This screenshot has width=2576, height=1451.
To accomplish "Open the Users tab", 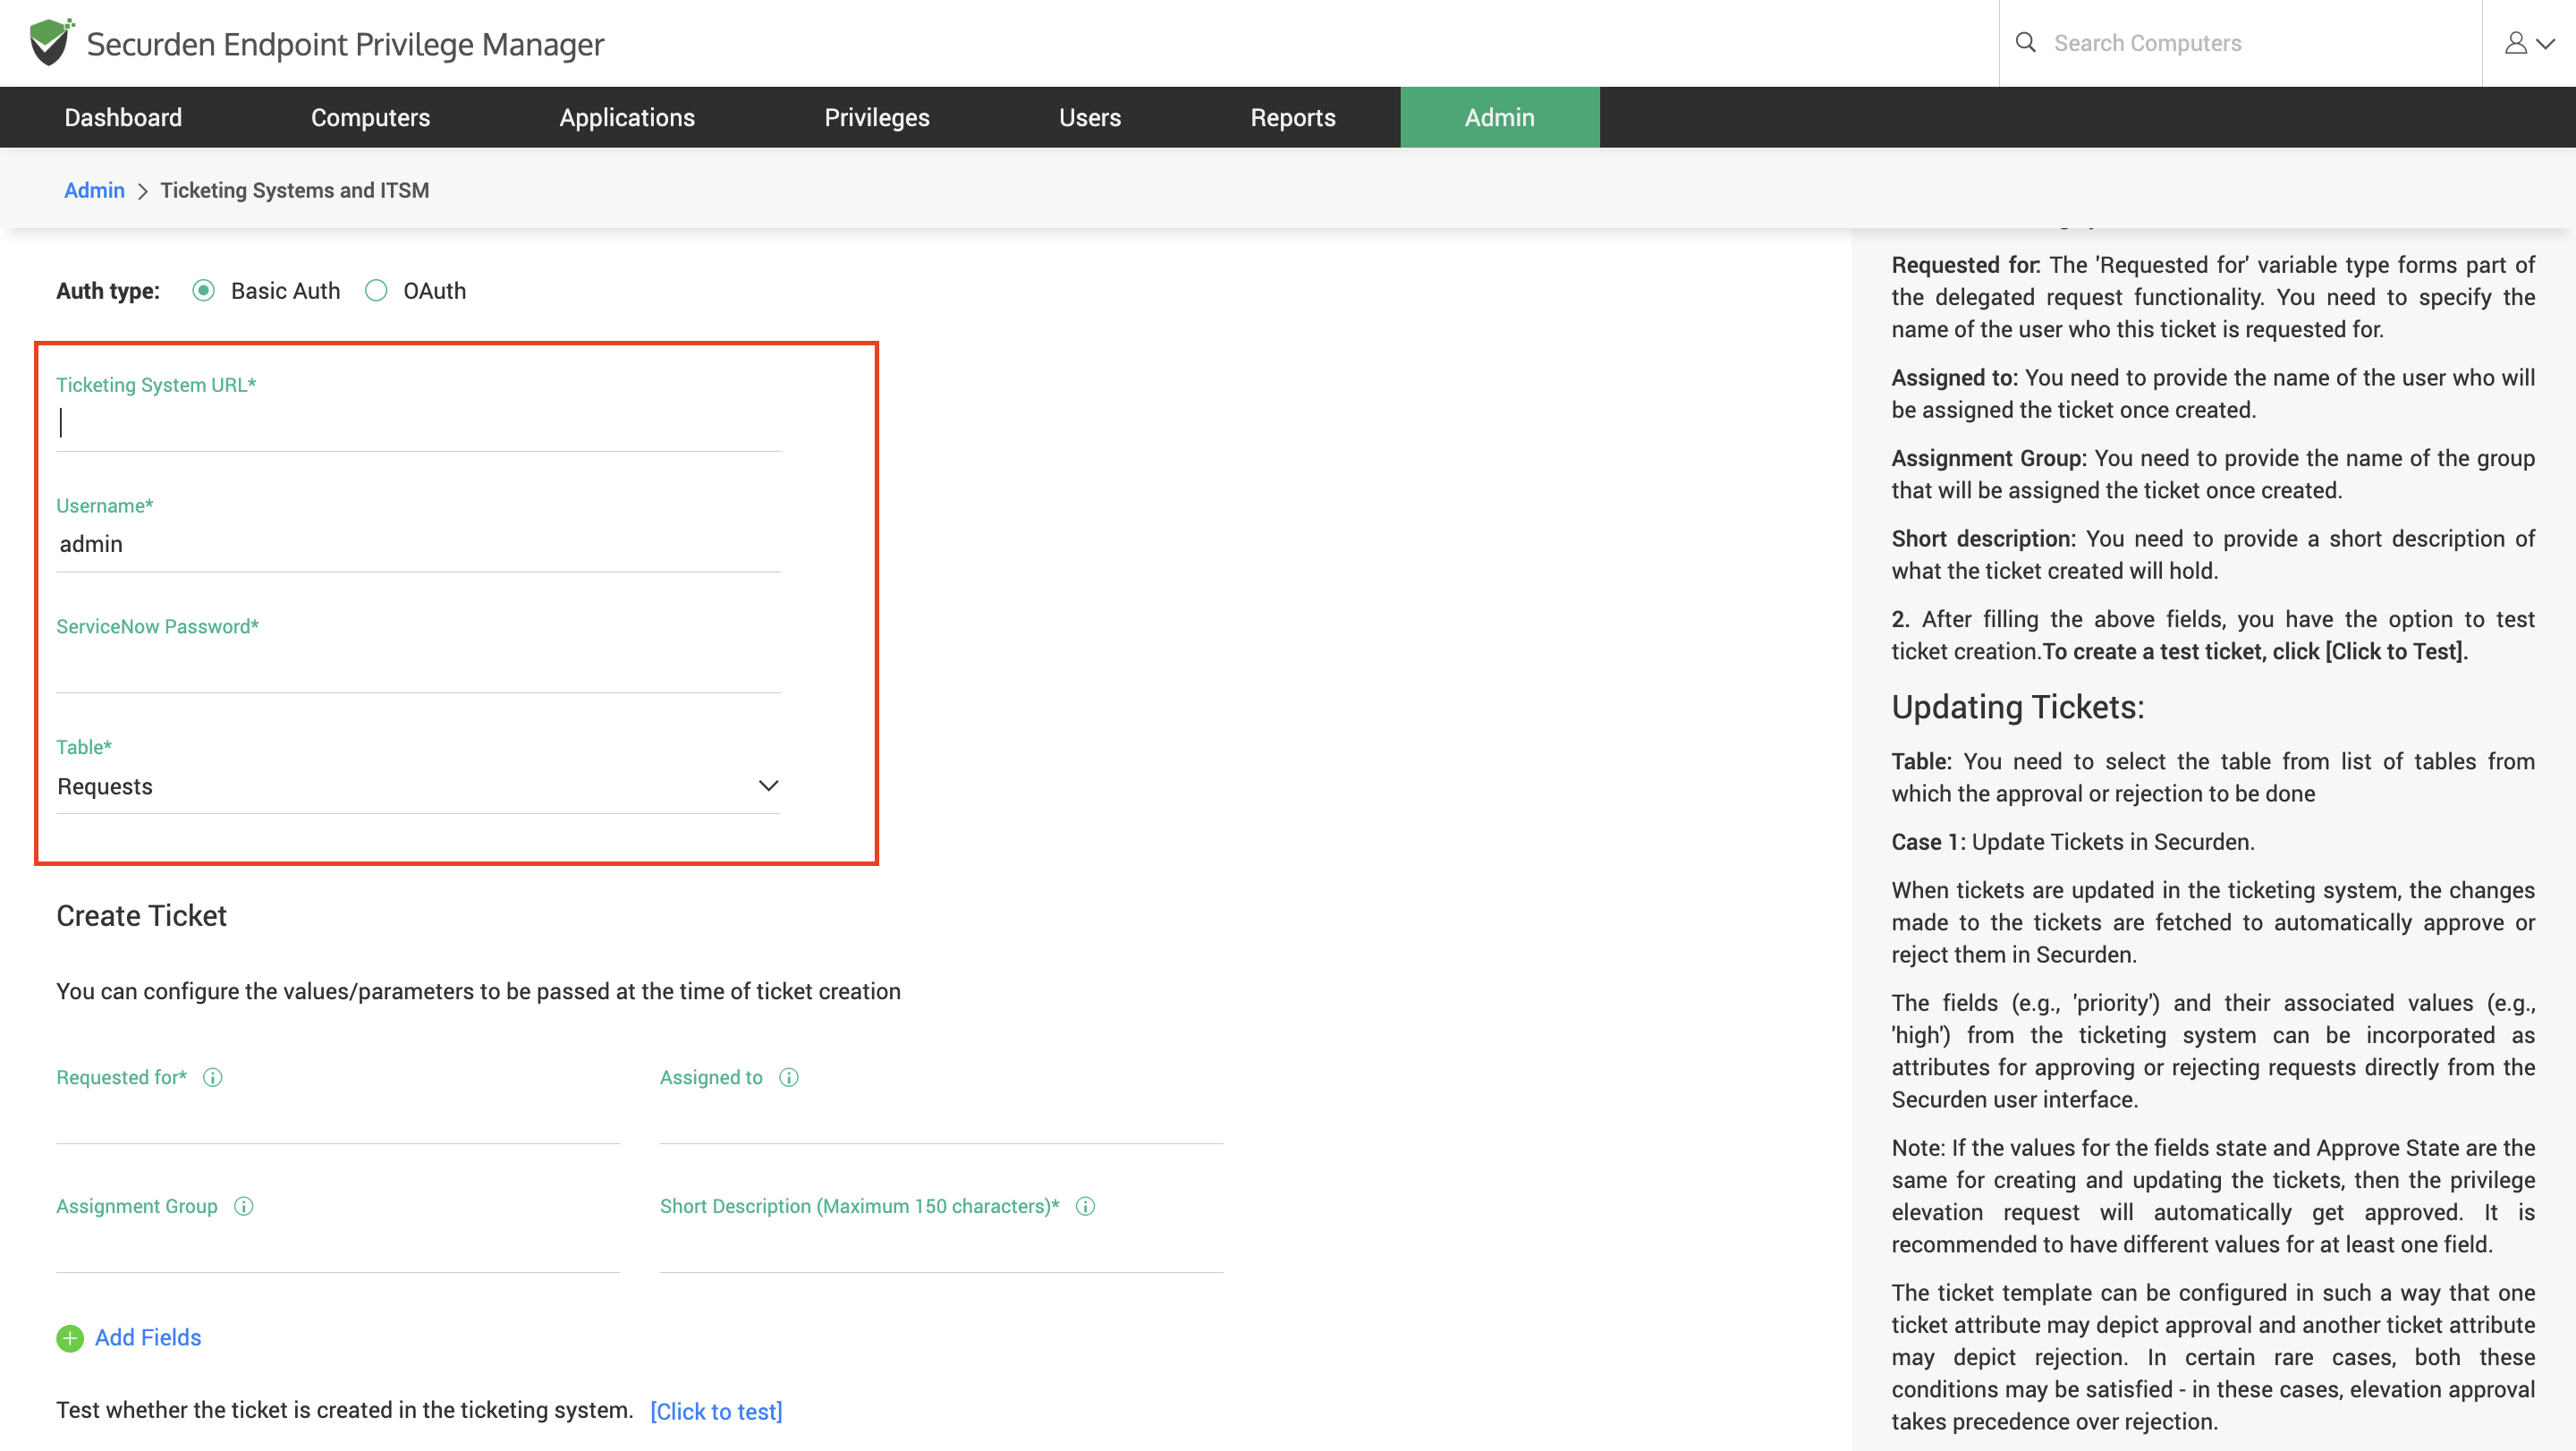I will pyautogui.click(x=1090, y=117).
